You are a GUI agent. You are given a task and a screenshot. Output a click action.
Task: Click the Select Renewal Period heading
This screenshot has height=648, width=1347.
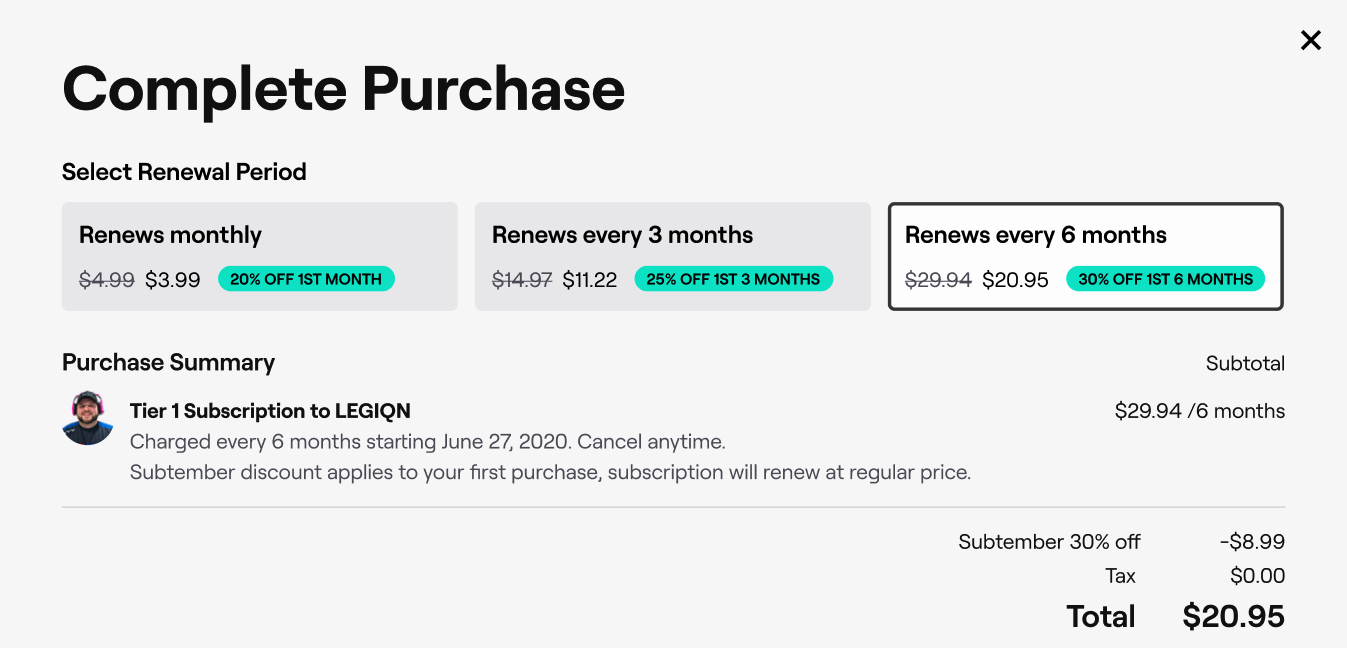coord(184,171)
